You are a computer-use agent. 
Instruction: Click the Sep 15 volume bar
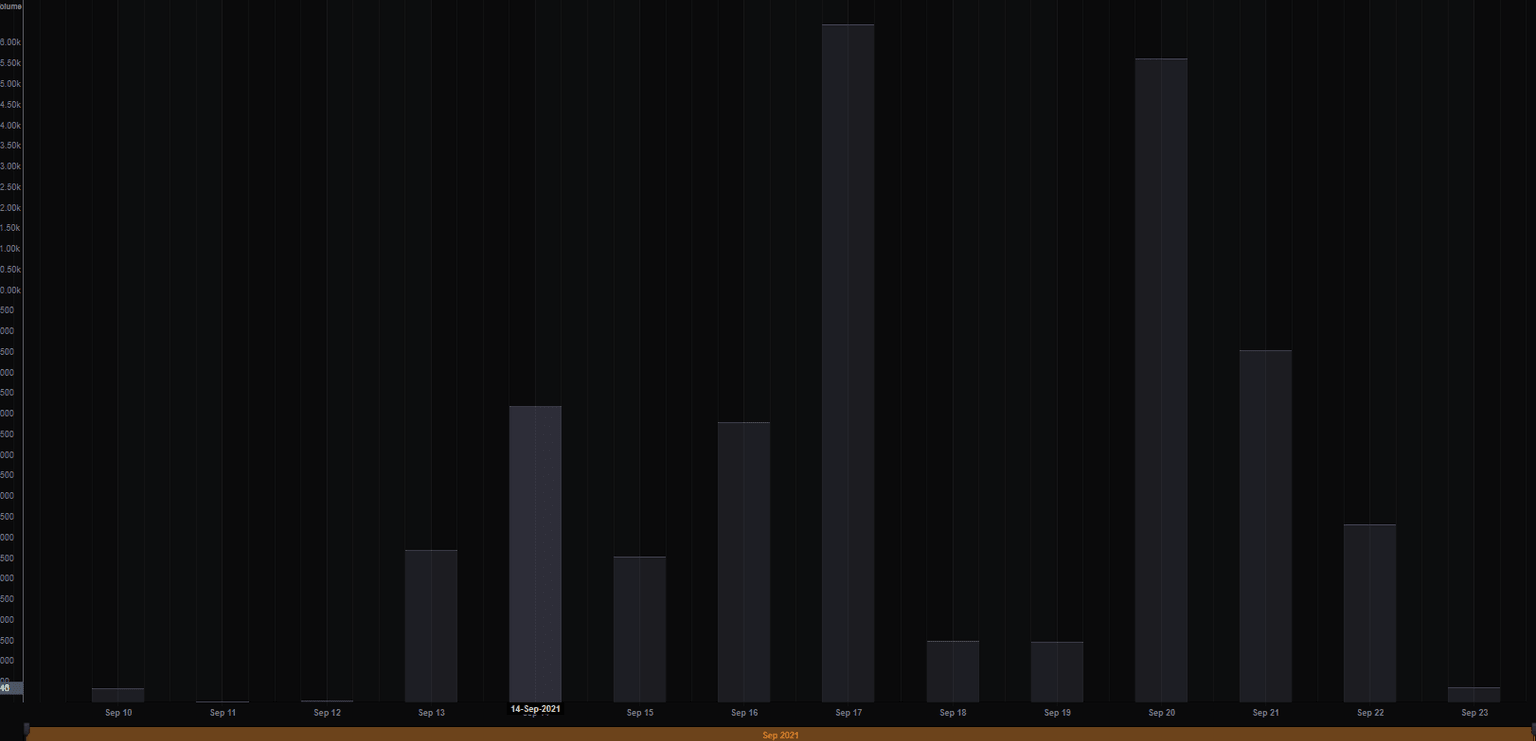tap(639, 629)
